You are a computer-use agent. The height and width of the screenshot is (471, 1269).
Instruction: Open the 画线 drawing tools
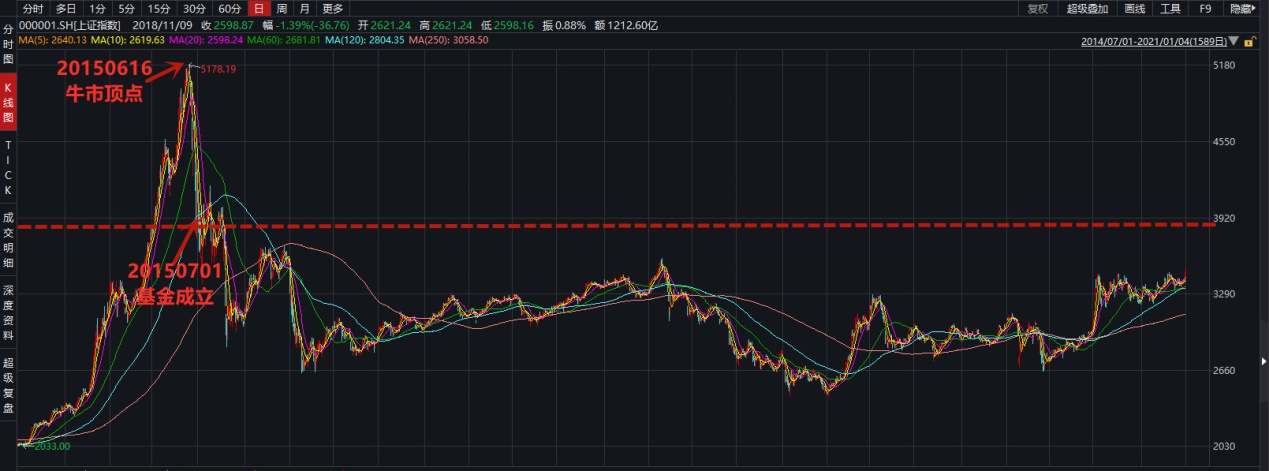click(1134, 9)
